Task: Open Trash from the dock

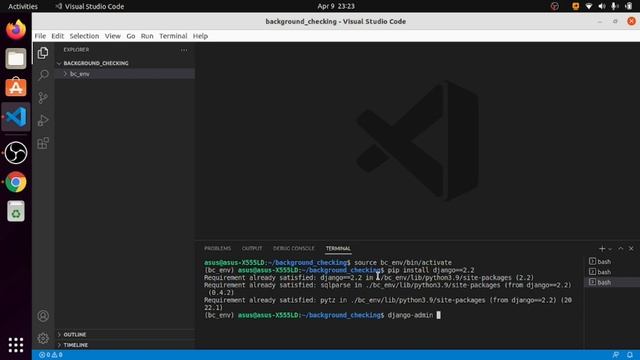Action: pyautogui.click(x=16, y=211)
